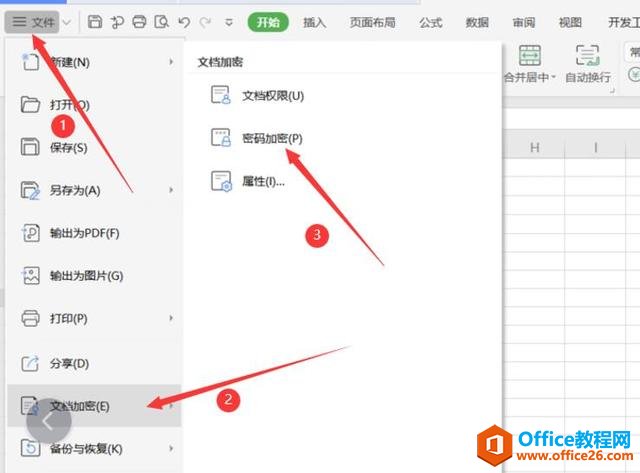The width and height of the screenshot is (640, 473).
Task: Select column H header
Action: (535, 147)
